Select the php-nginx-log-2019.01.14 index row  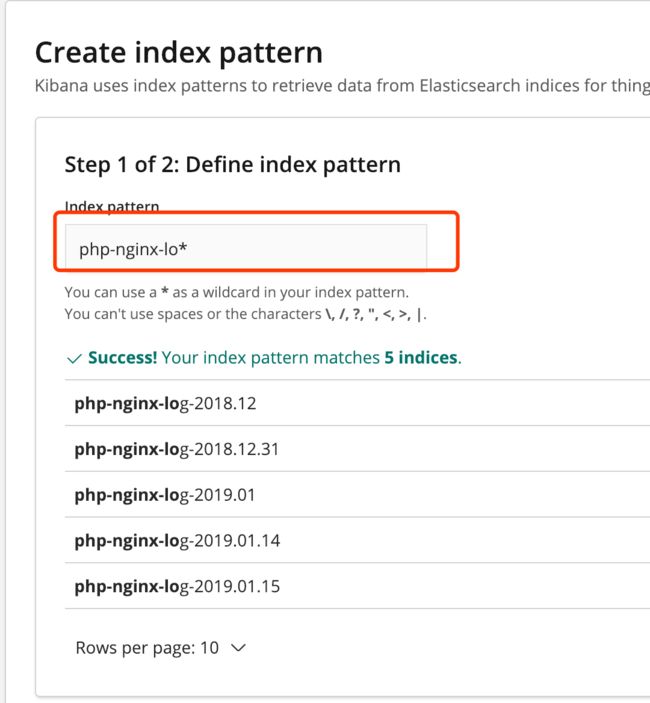[x=357, y=540]
